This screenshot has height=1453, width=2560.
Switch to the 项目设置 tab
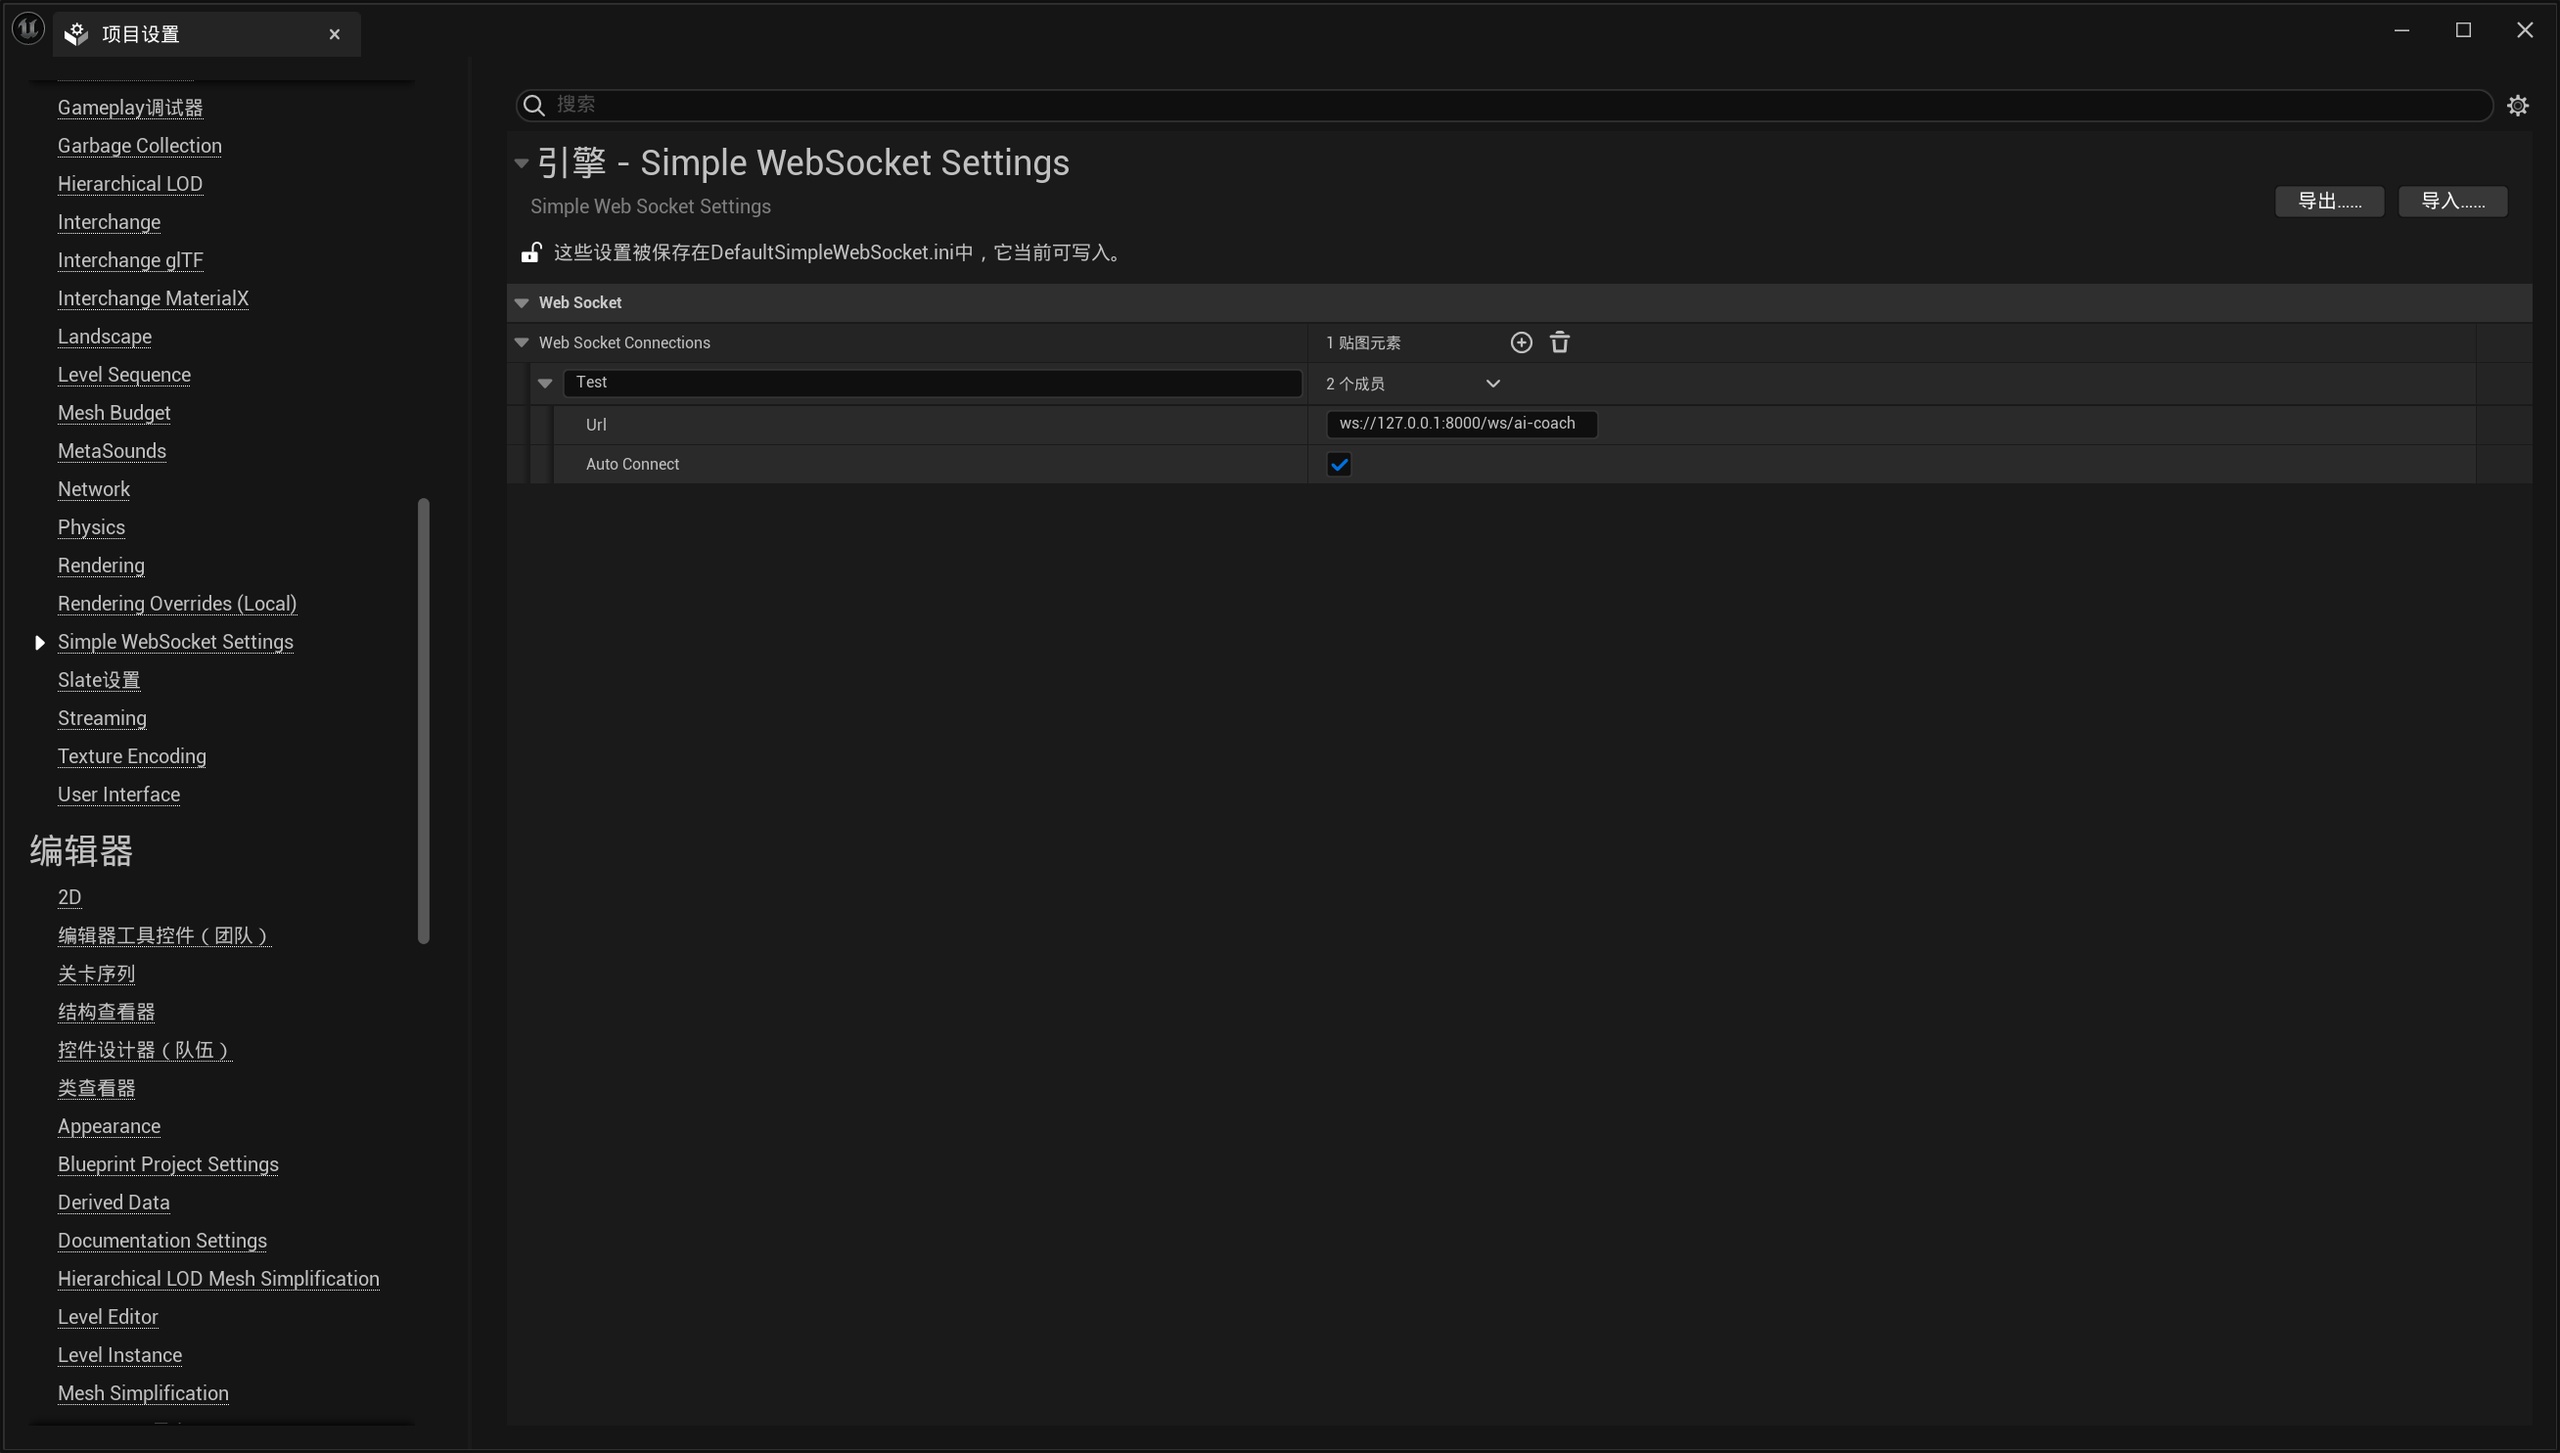206,34
